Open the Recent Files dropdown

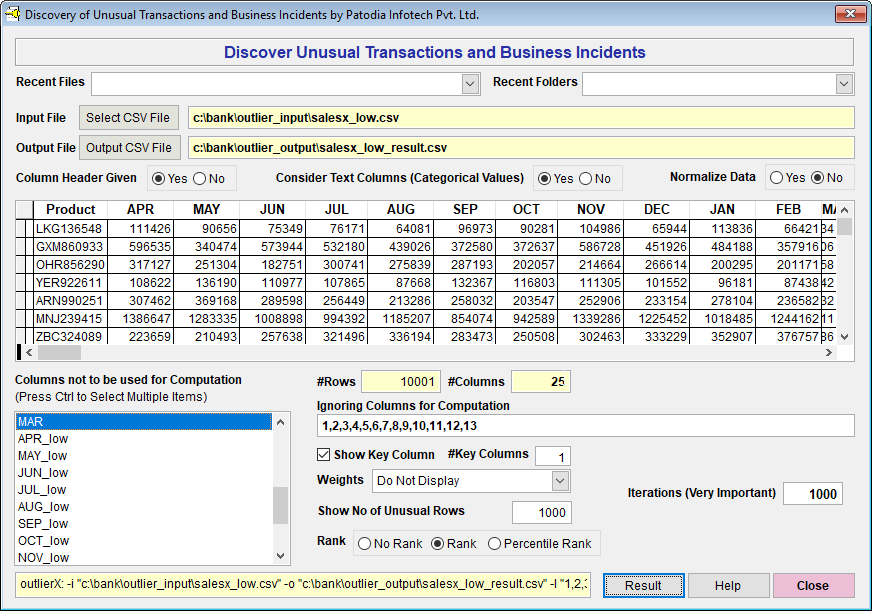[471, 84]
